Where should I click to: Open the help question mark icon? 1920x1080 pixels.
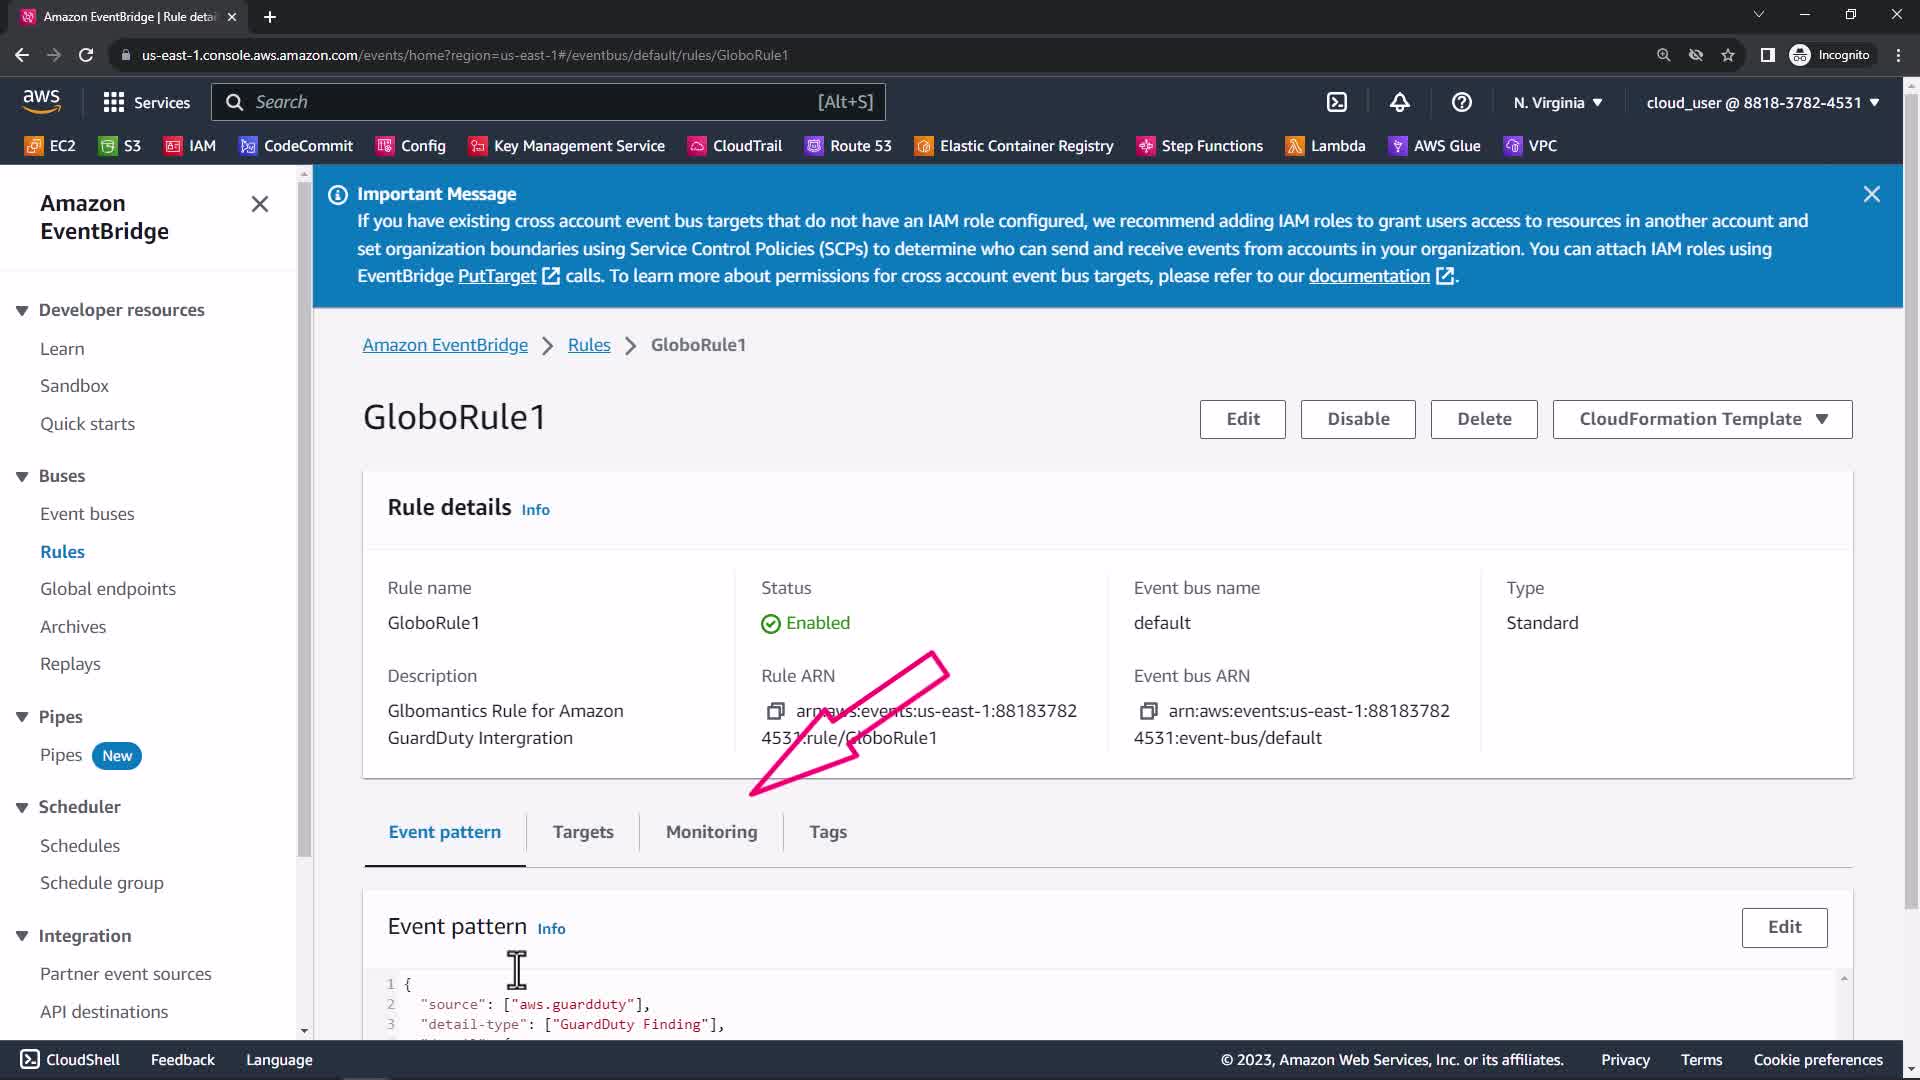[1461, 102]
